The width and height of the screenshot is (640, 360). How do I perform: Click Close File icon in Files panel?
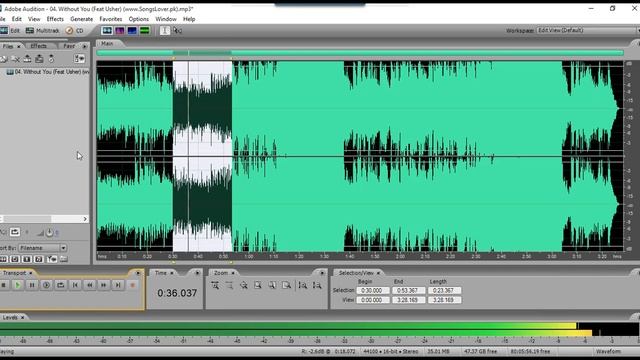point(16,59)
